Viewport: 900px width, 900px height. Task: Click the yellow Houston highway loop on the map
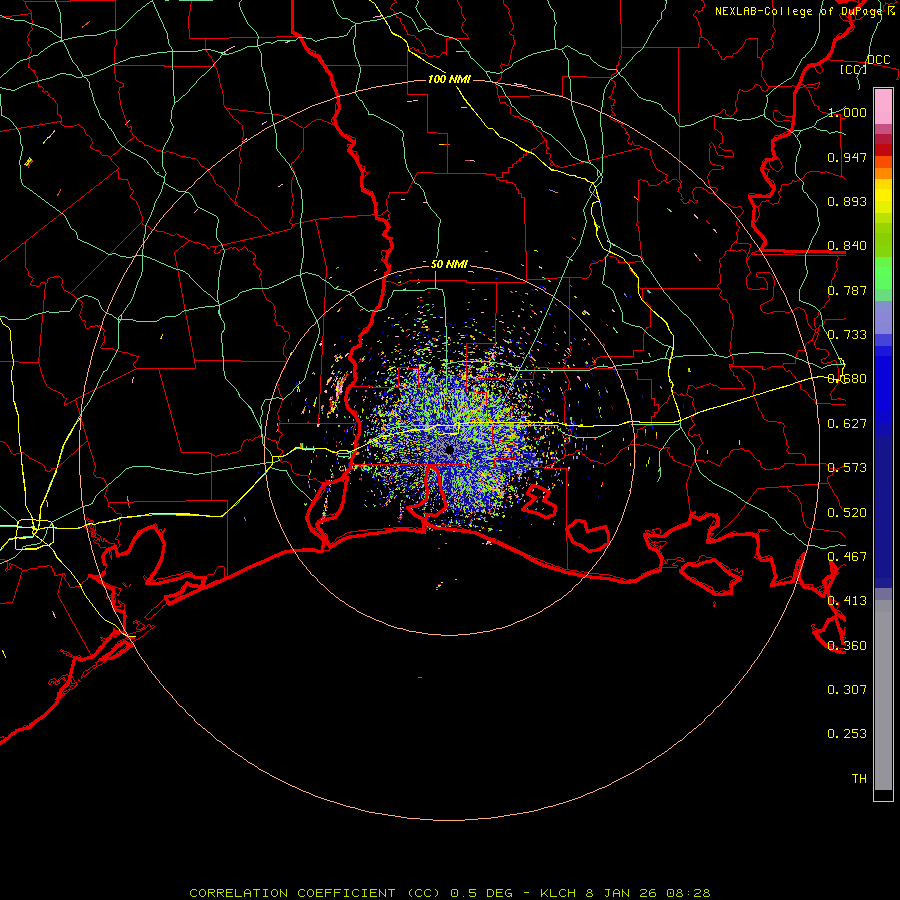point(34,534)
